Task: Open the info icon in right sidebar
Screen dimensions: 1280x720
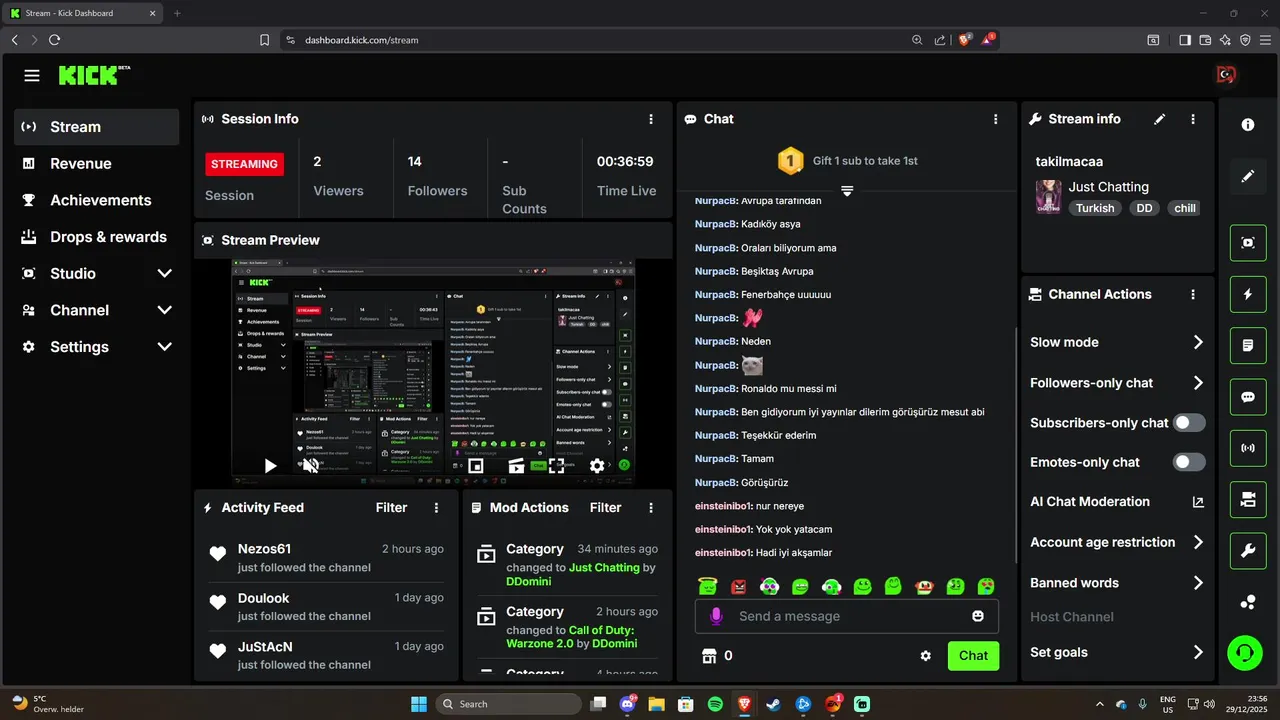Action: pos(1248,125)
